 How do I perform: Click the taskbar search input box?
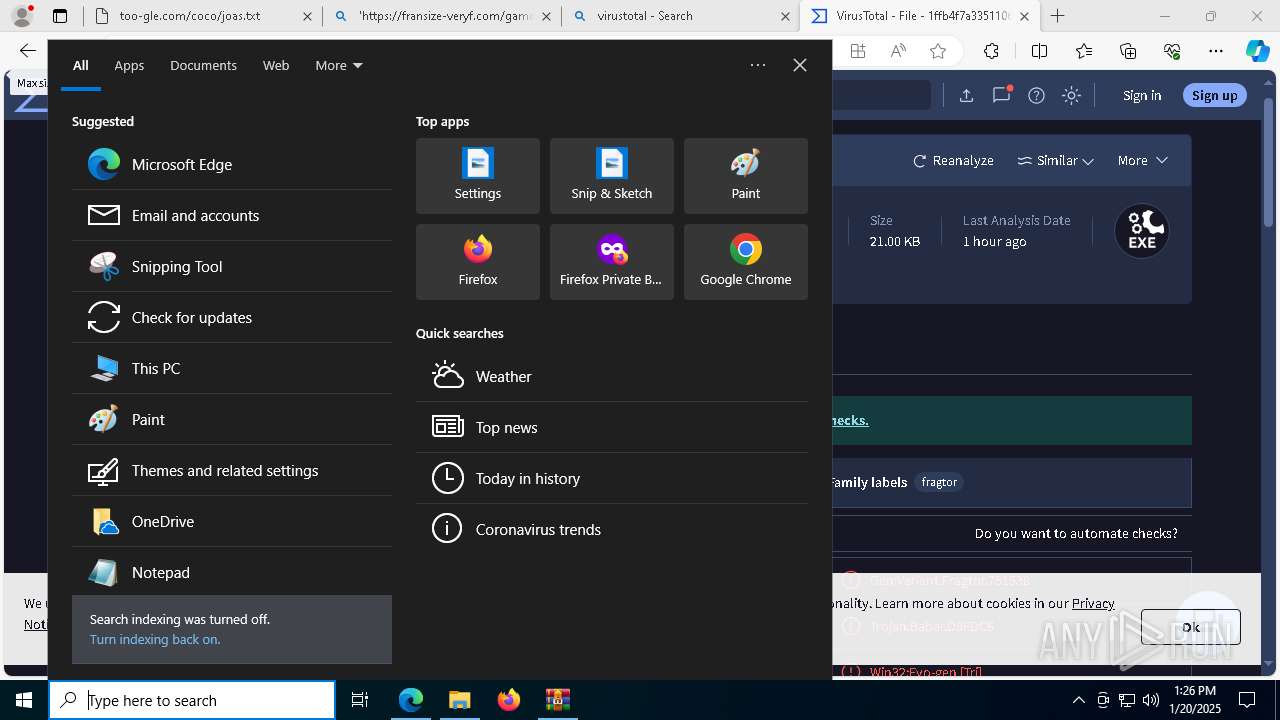192,700
